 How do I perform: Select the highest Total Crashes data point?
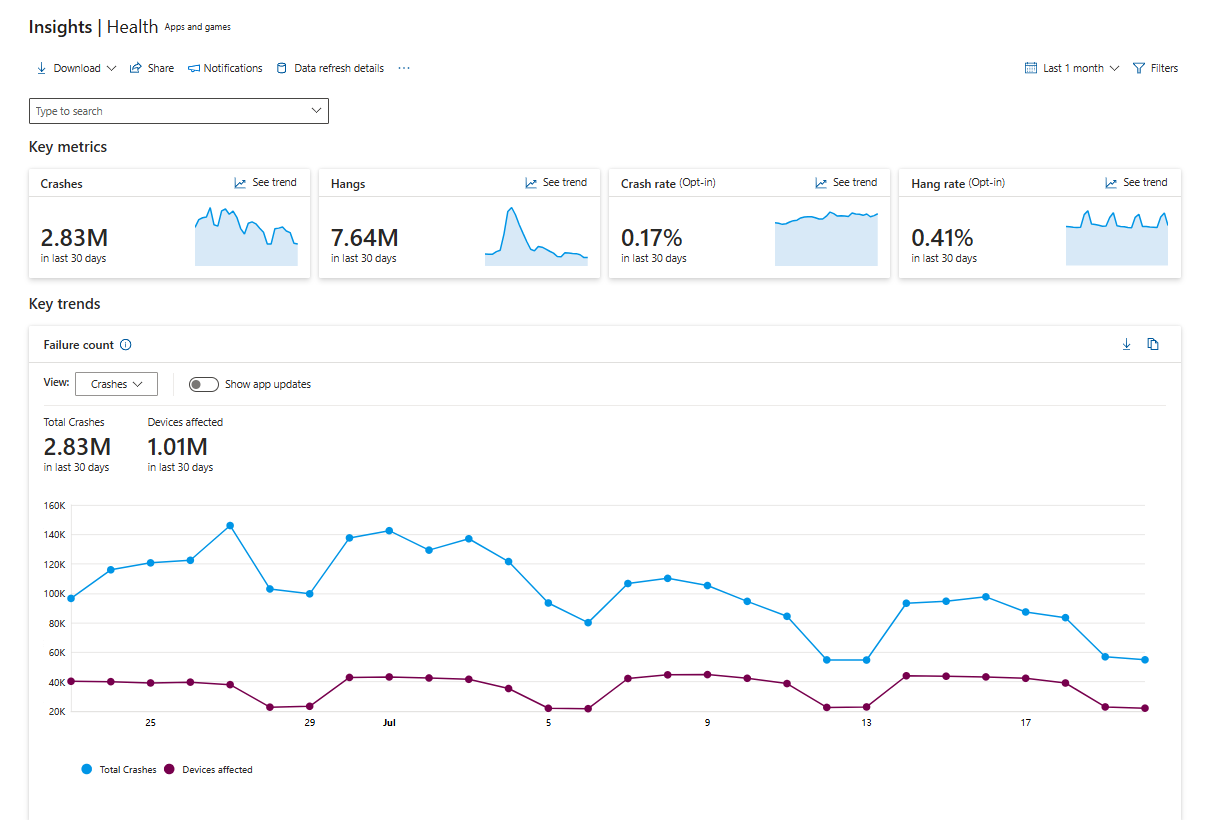[230, 525]
